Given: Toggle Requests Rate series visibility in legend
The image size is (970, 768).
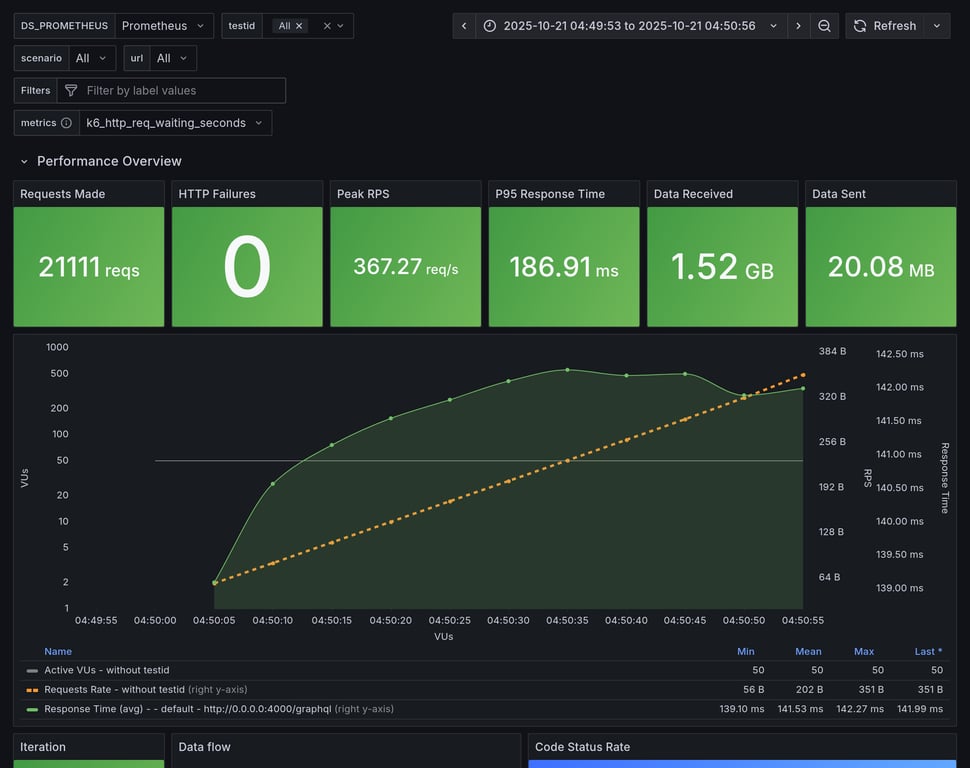Looking at the screenshot, I should (115, 689).
